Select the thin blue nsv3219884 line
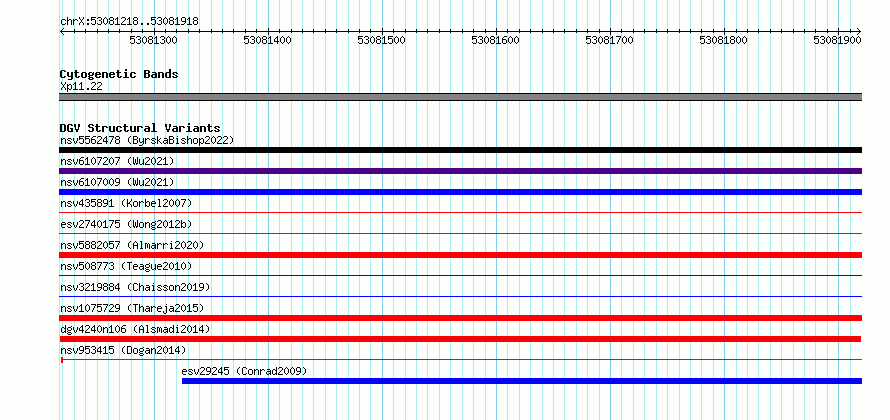This screenshot has width=890, height=420. 460,297
